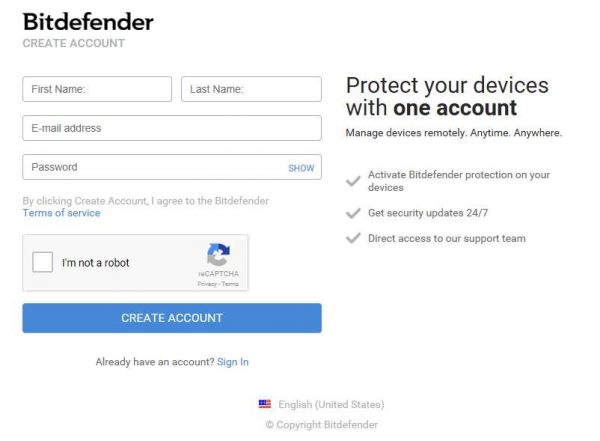
Task: Click checkmark beside Activate Bitdefender protection
Action: click(x=353, y=181)
